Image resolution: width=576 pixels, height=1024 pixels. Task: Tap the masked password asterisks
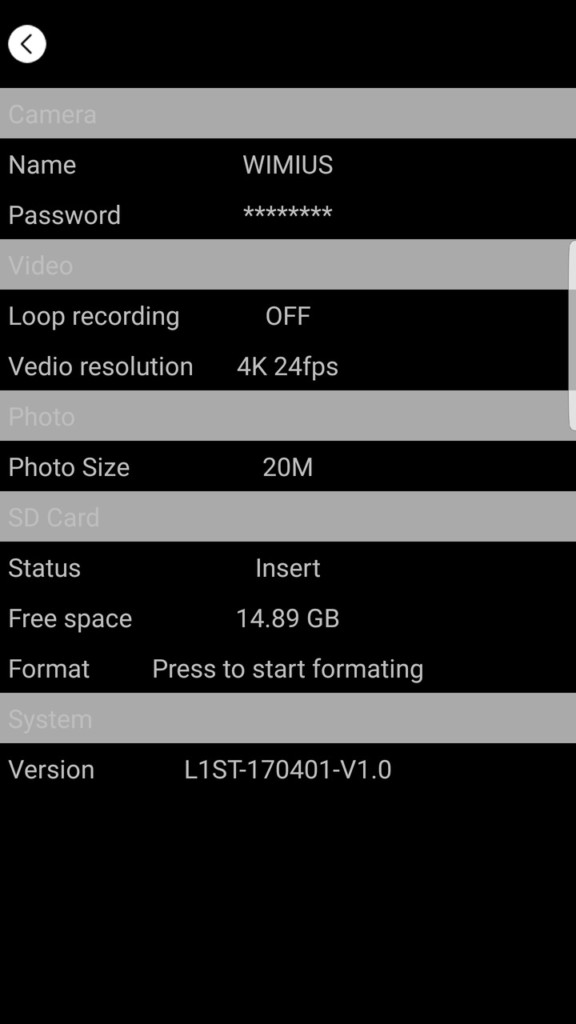point(288,213)
